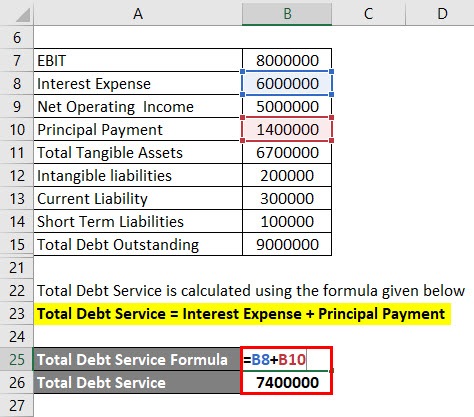Select row 6 header

click(17, 37)
